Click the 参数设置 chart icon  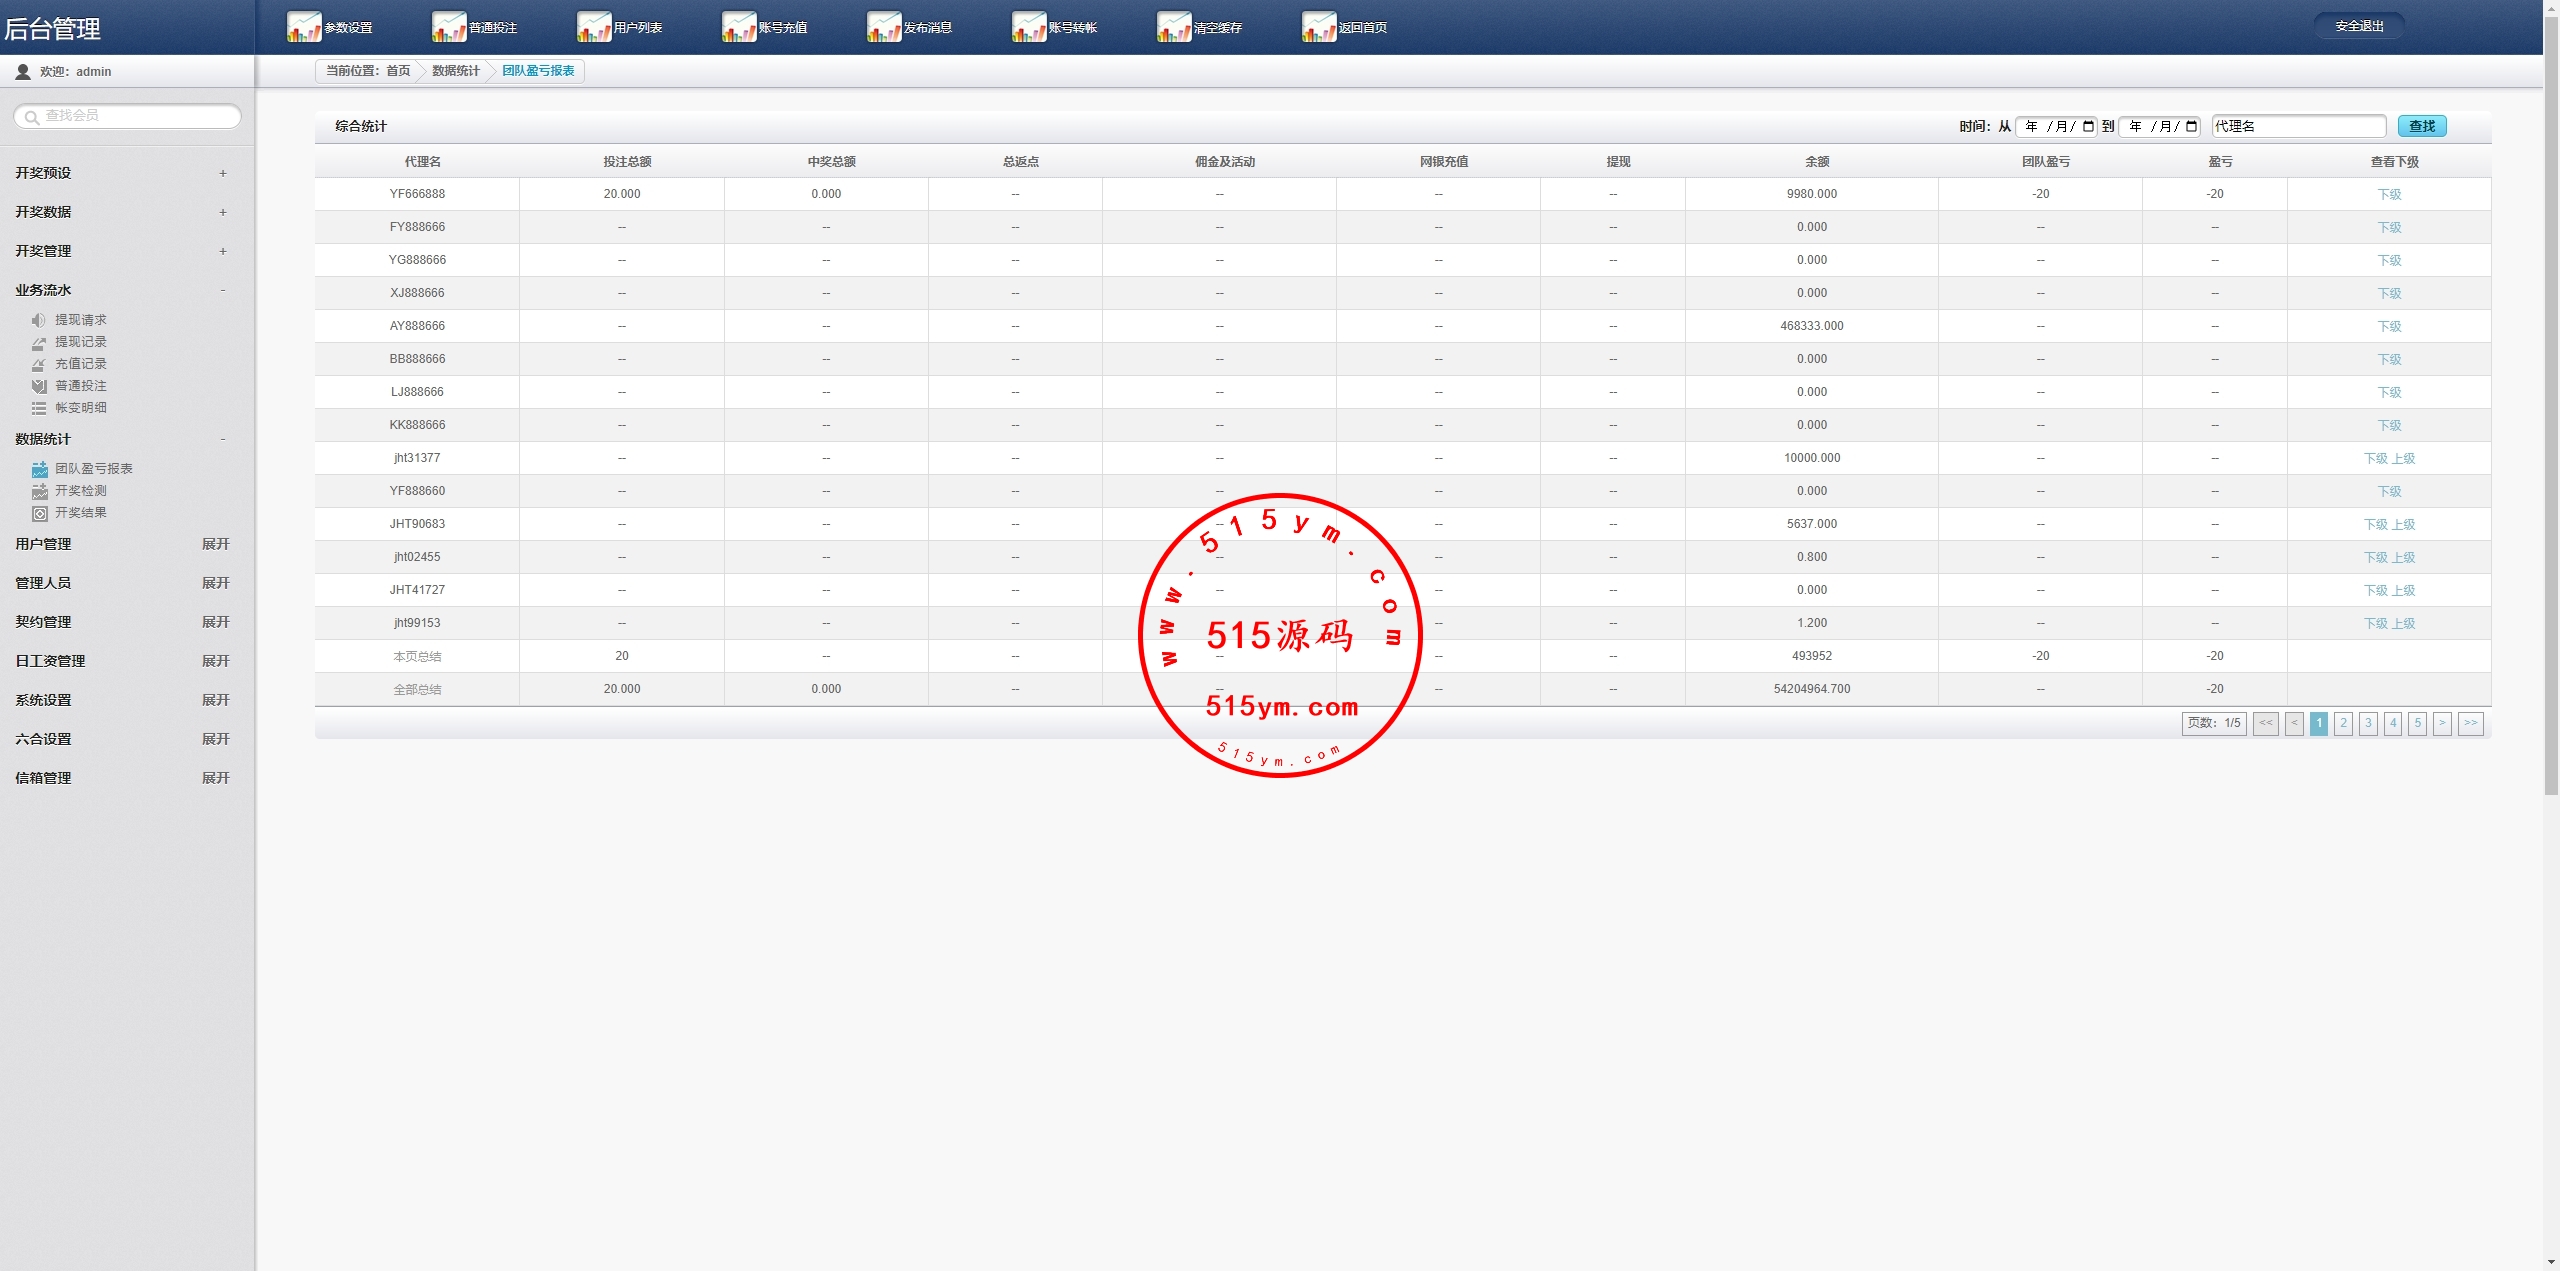304,27
